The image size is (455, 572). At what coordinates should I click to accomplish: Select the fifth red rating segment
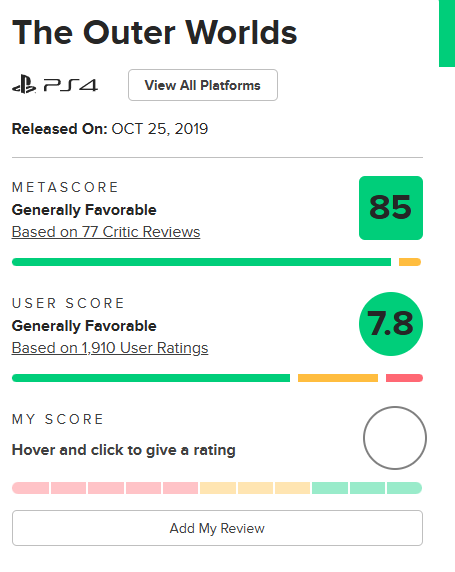tap(181, 488)
